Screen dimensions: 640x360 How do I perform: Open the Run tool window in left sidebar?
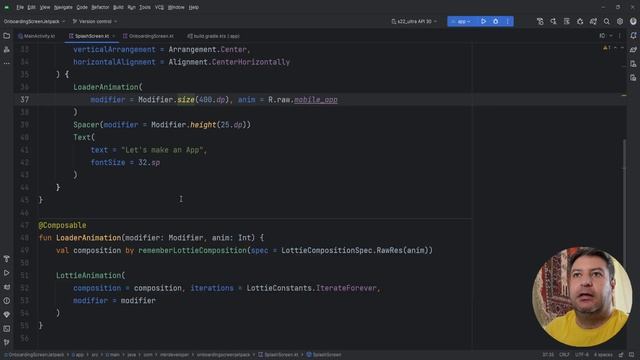pos(7,273)
